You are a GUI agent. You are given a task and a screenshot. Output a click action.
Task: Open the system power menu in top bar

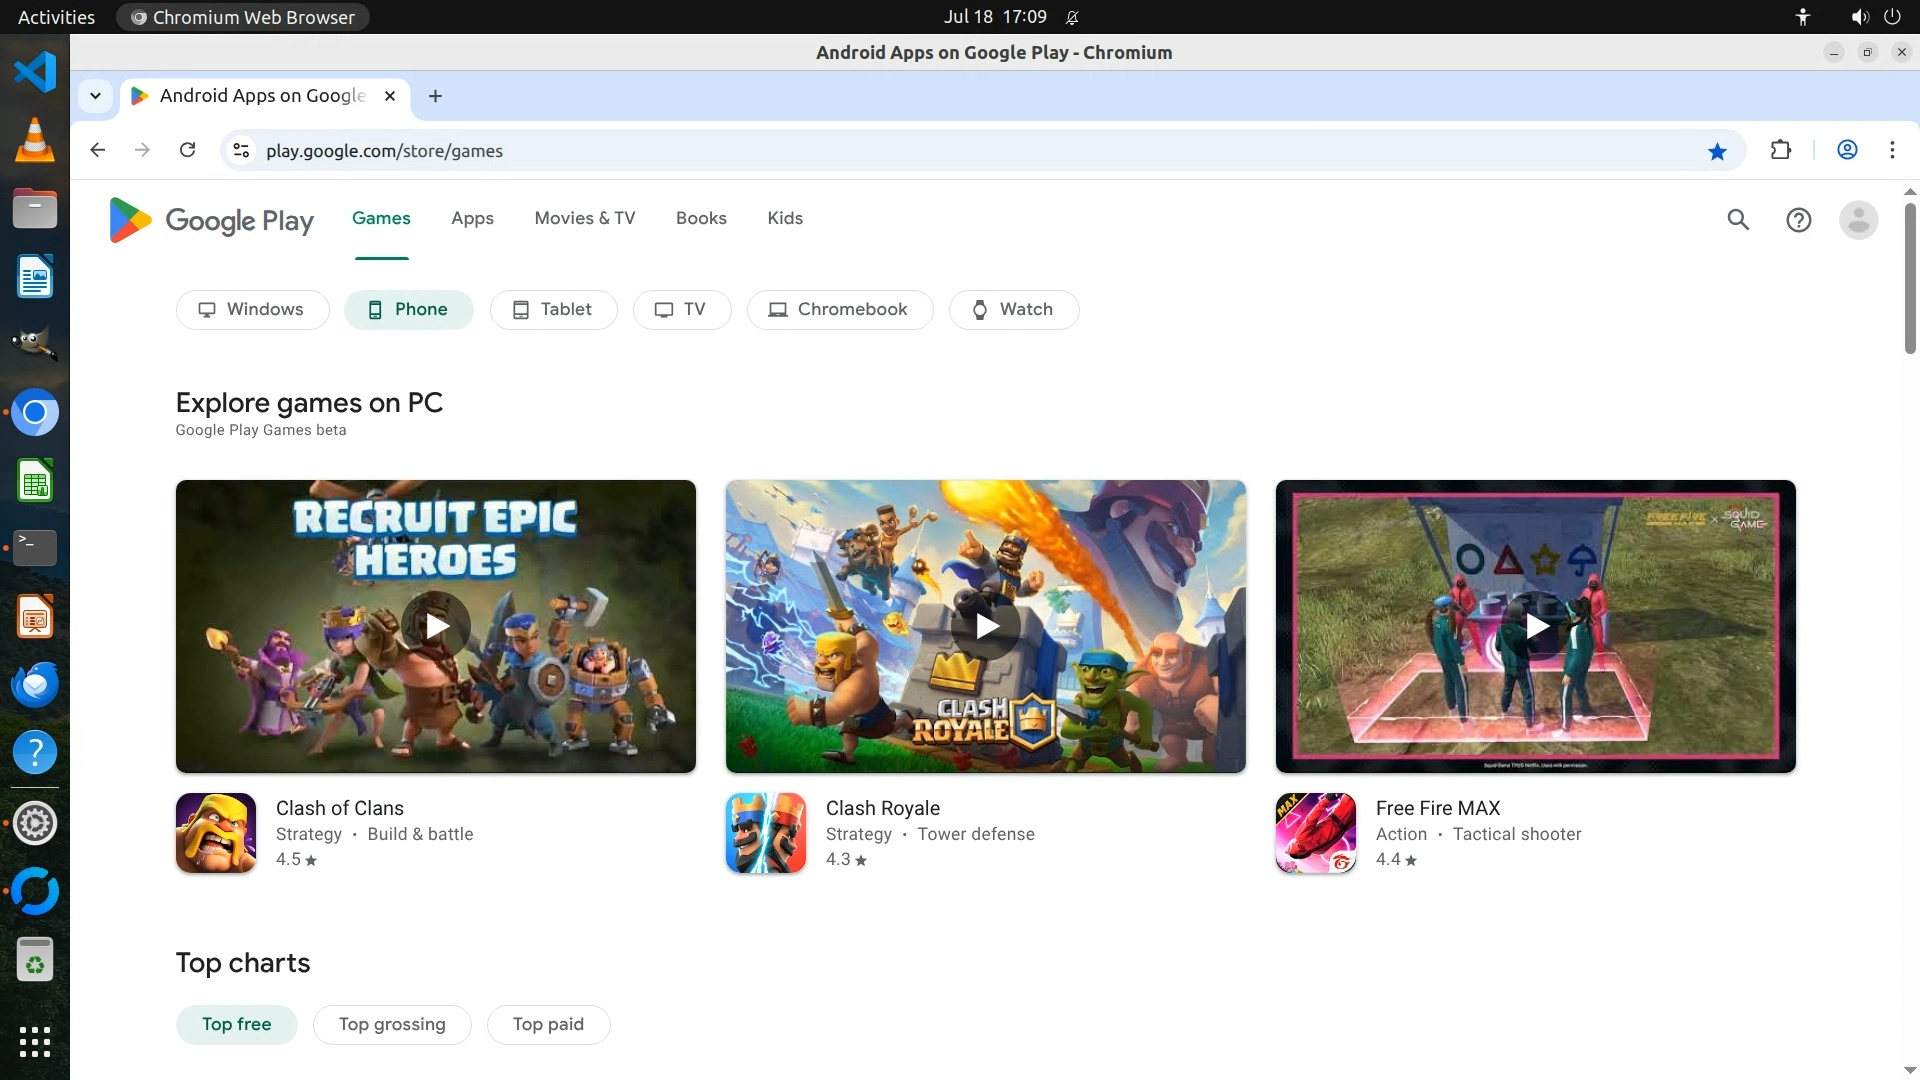pyautogui.click(x=1892, y=17)
